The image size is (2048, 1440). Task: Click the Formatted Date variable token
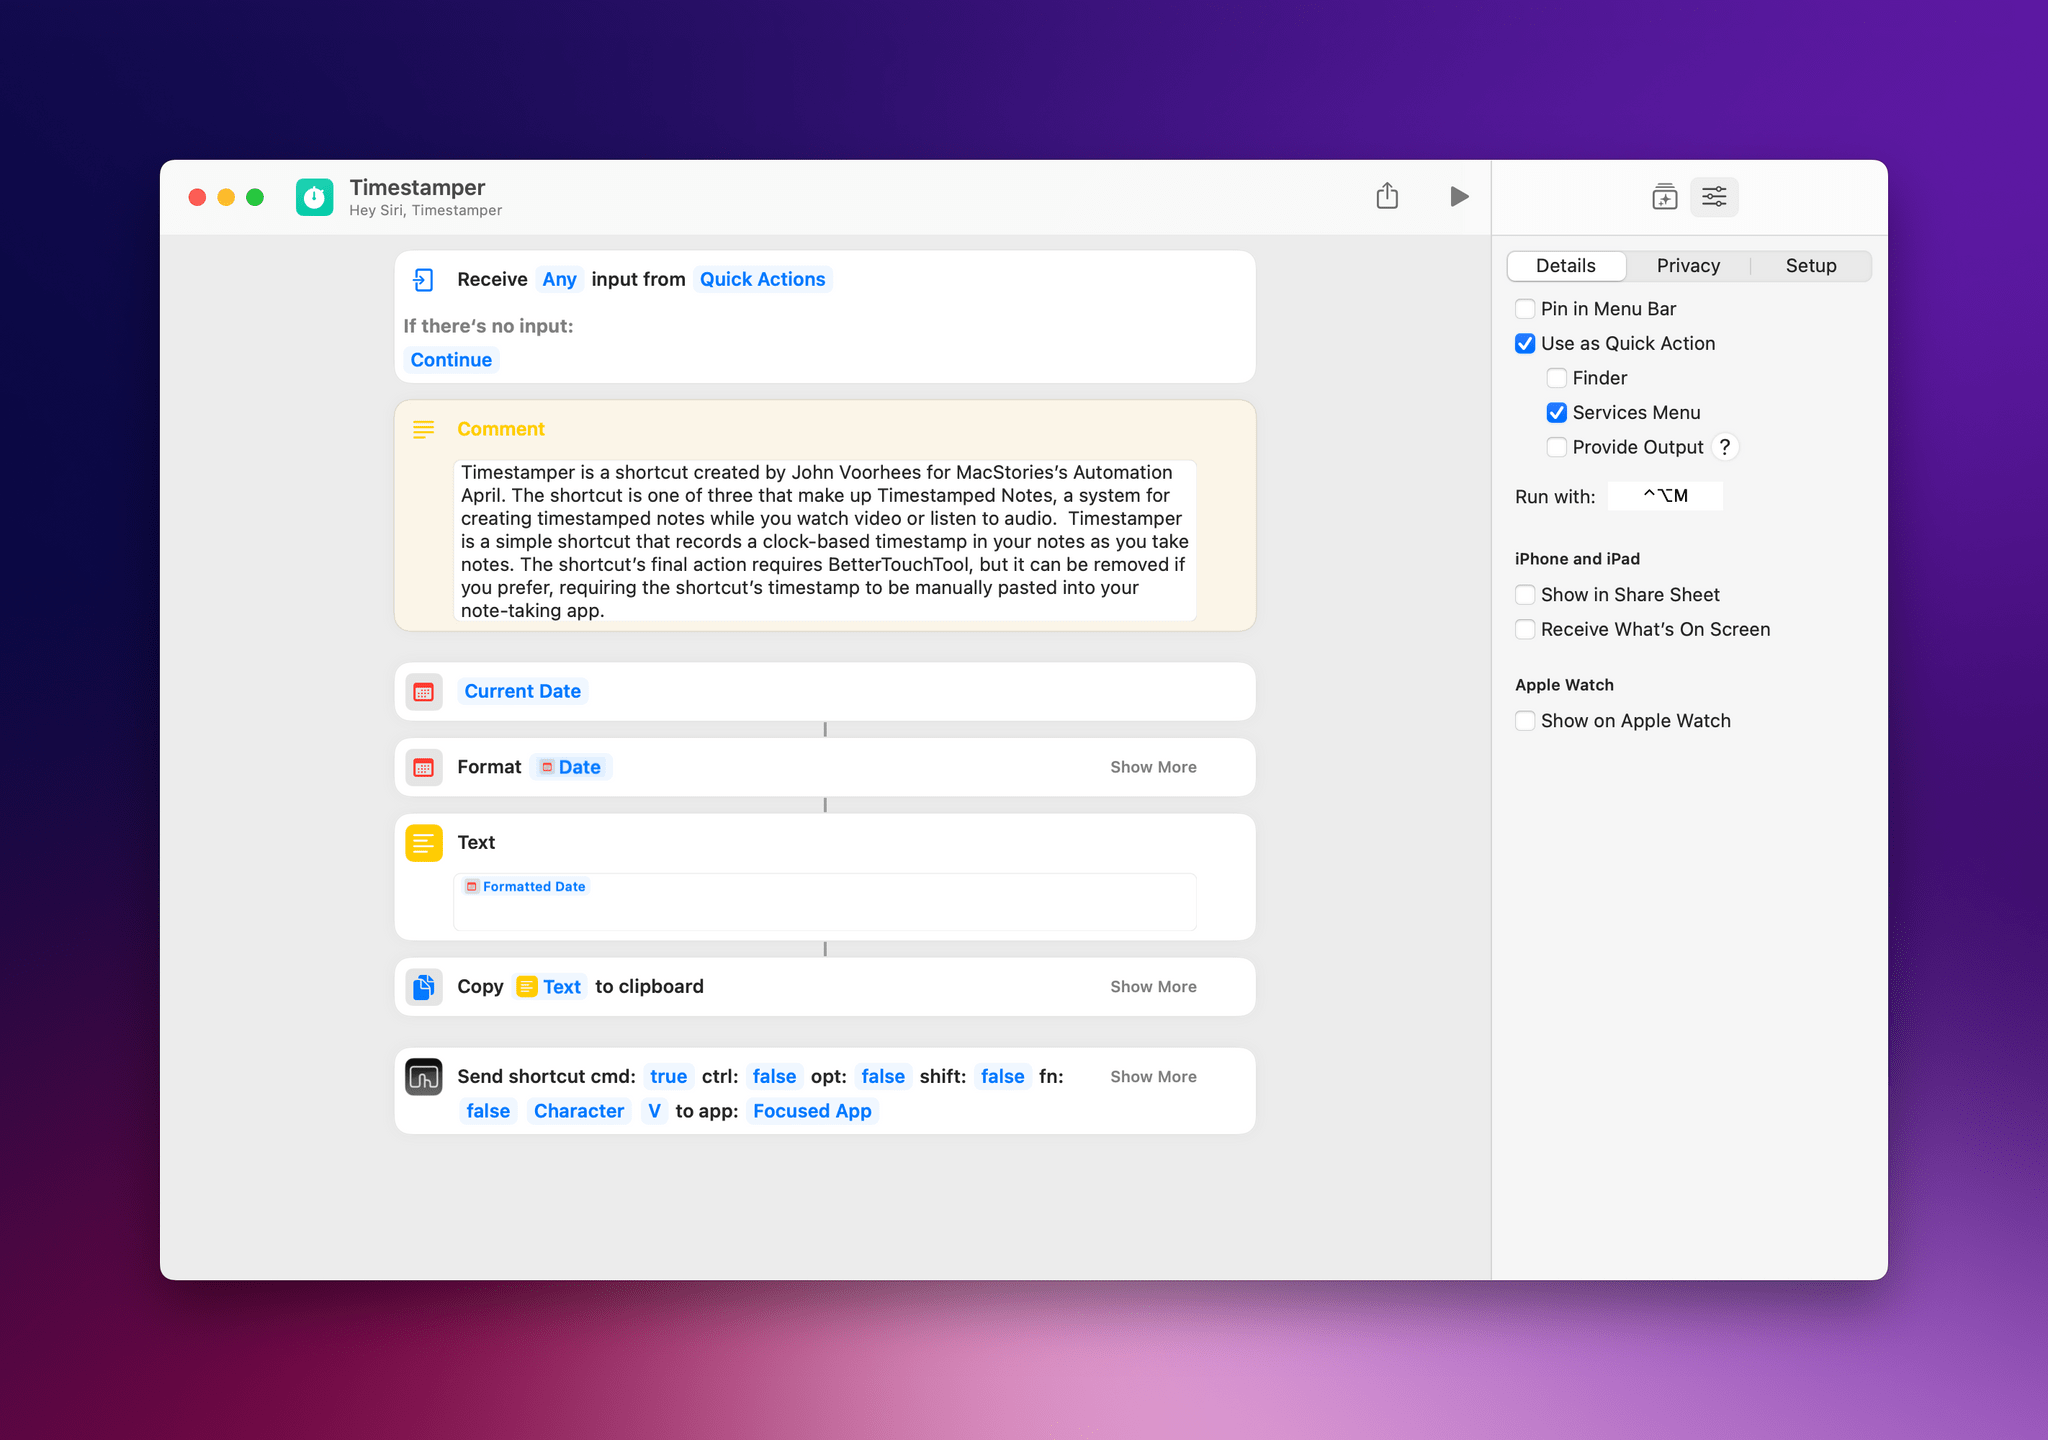[x=526, y=887]
